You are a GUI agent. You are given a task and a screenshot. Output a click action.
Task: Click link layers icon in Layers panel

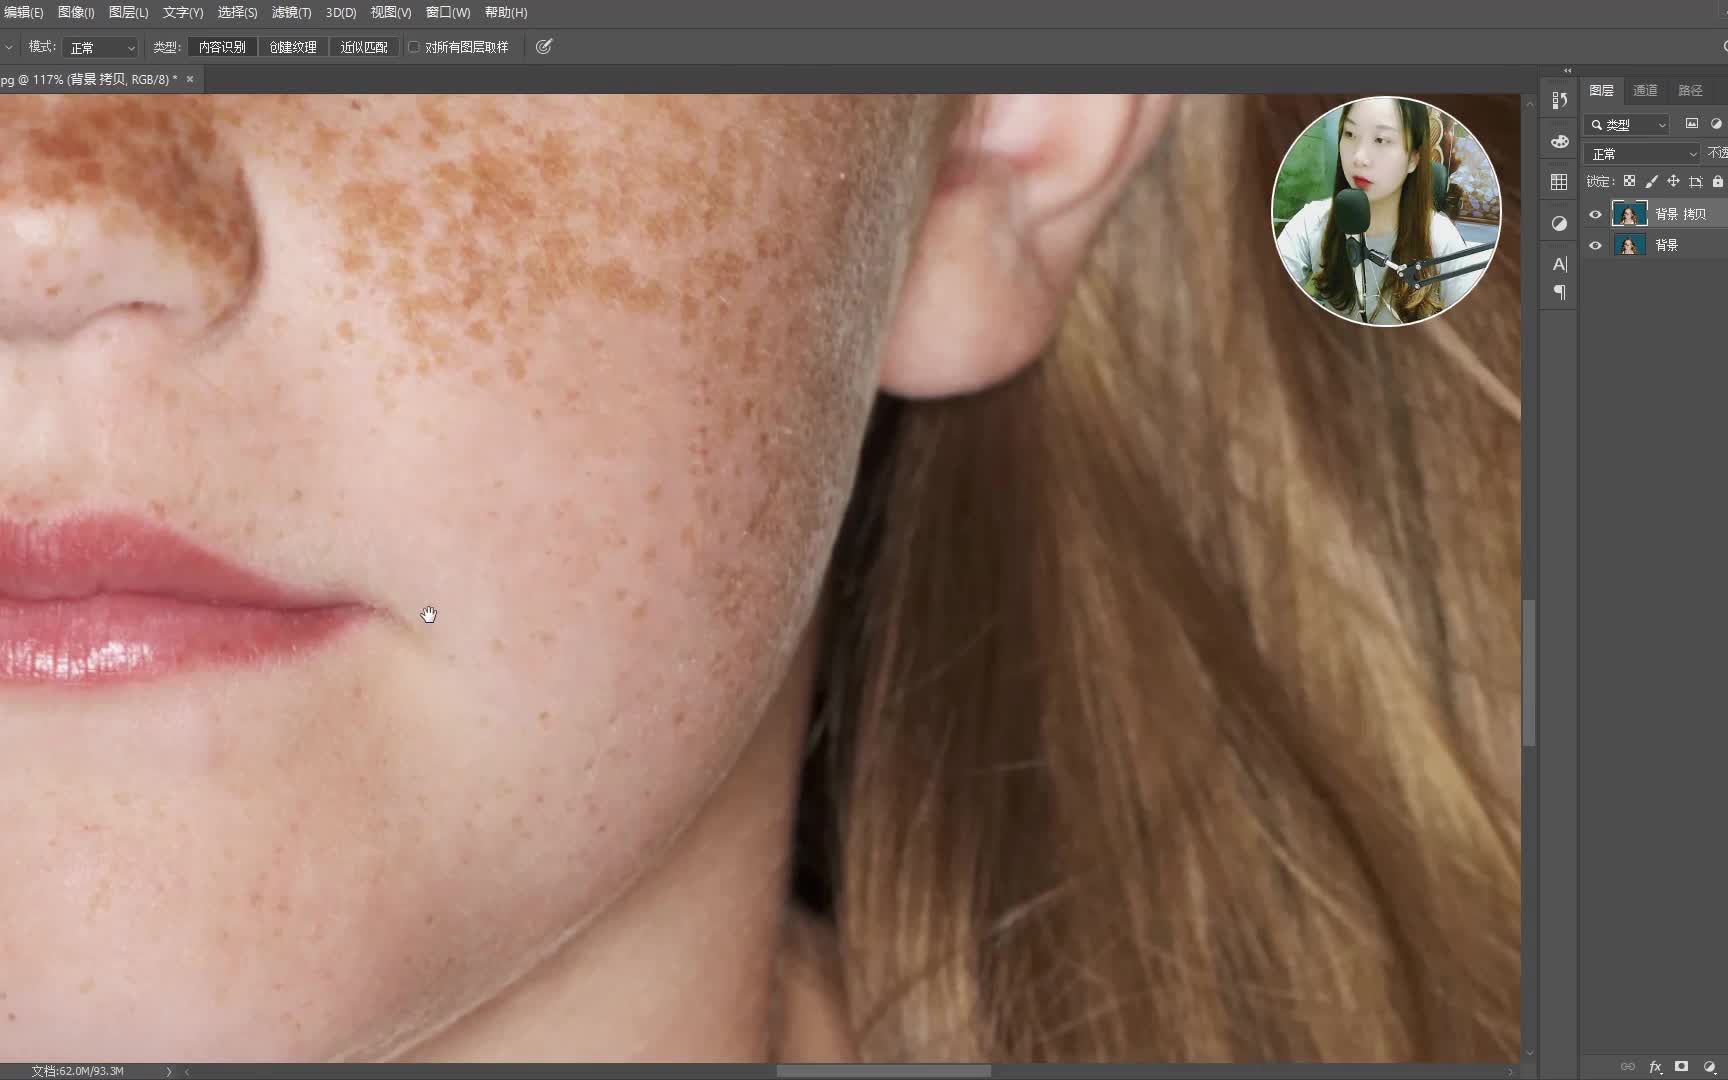point(1628,1067)
